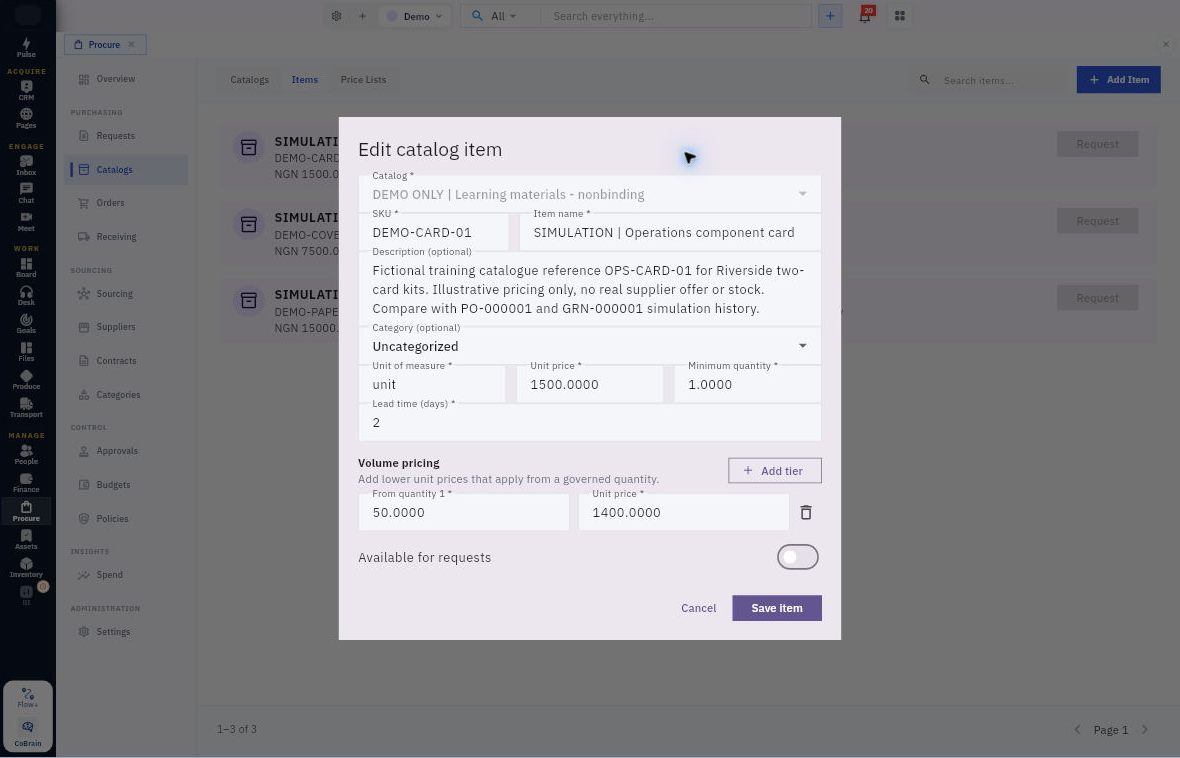Open the Inventory module
The width and height of the screenshot is (1180, 758).
[26, 567]
